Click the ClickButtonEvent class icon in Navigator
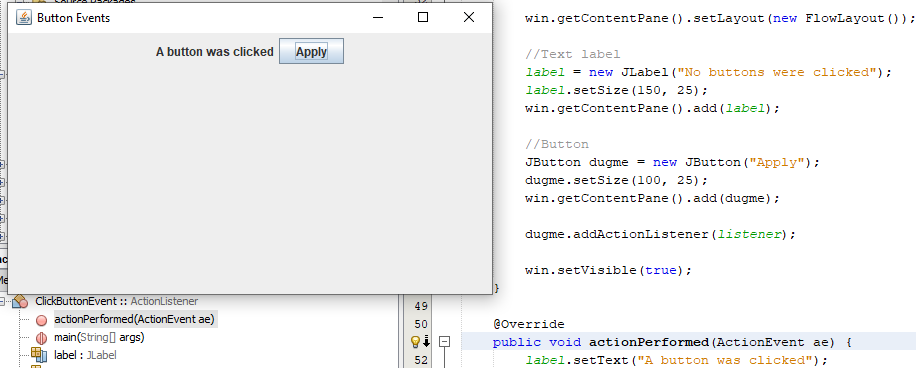The width and height of the screenshot is (916, 368). (20, 301)
